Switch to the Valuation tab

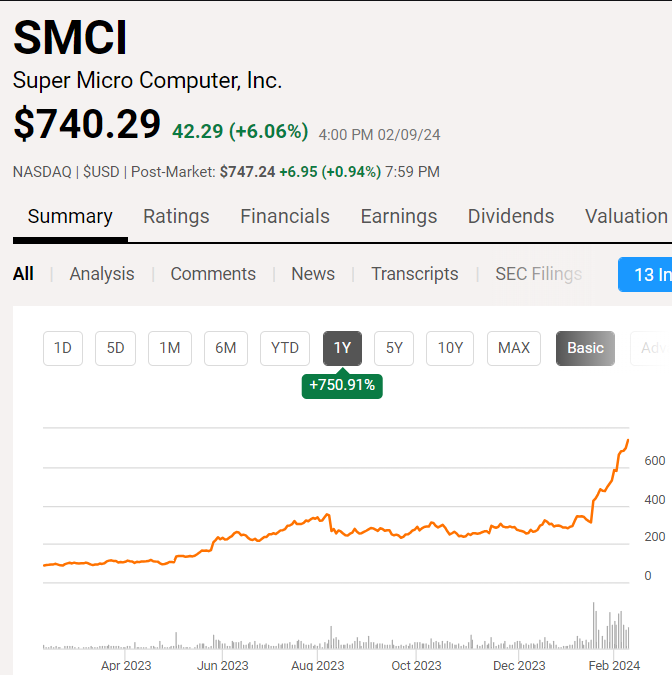point(626,217)
